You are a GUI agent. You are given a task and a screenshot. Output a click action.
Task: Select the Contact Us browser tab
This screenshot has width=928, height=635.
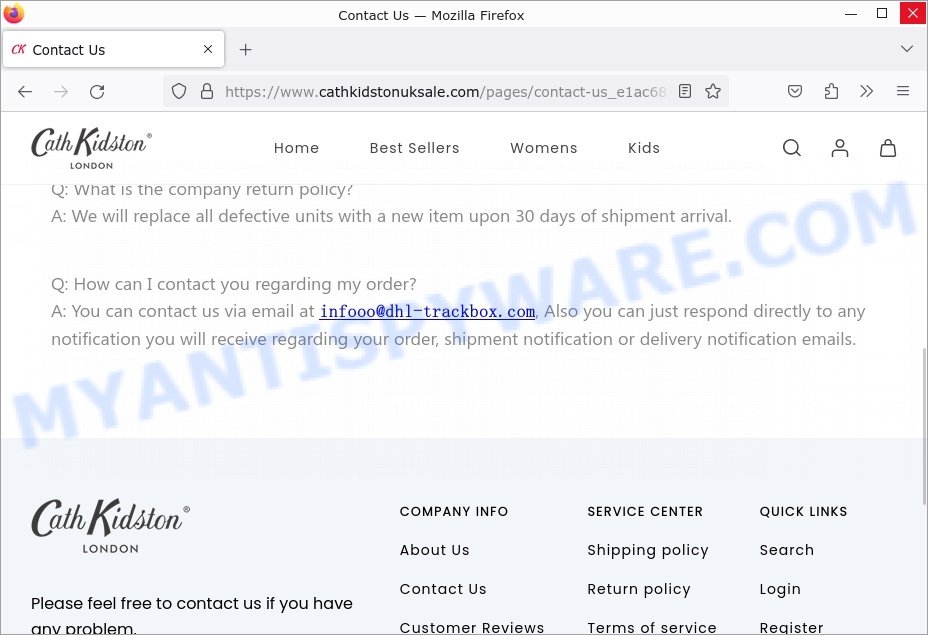114,50
